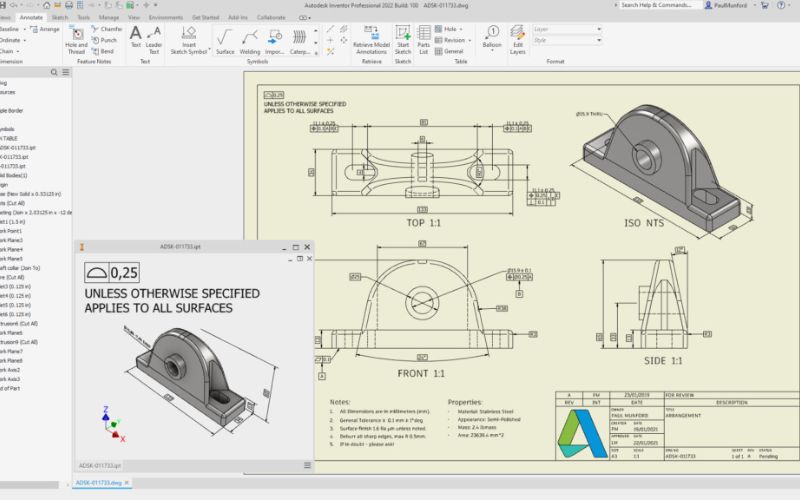
Task: Select 'Work Plane4' in browser tree
Action: click(x=11, y=249)
